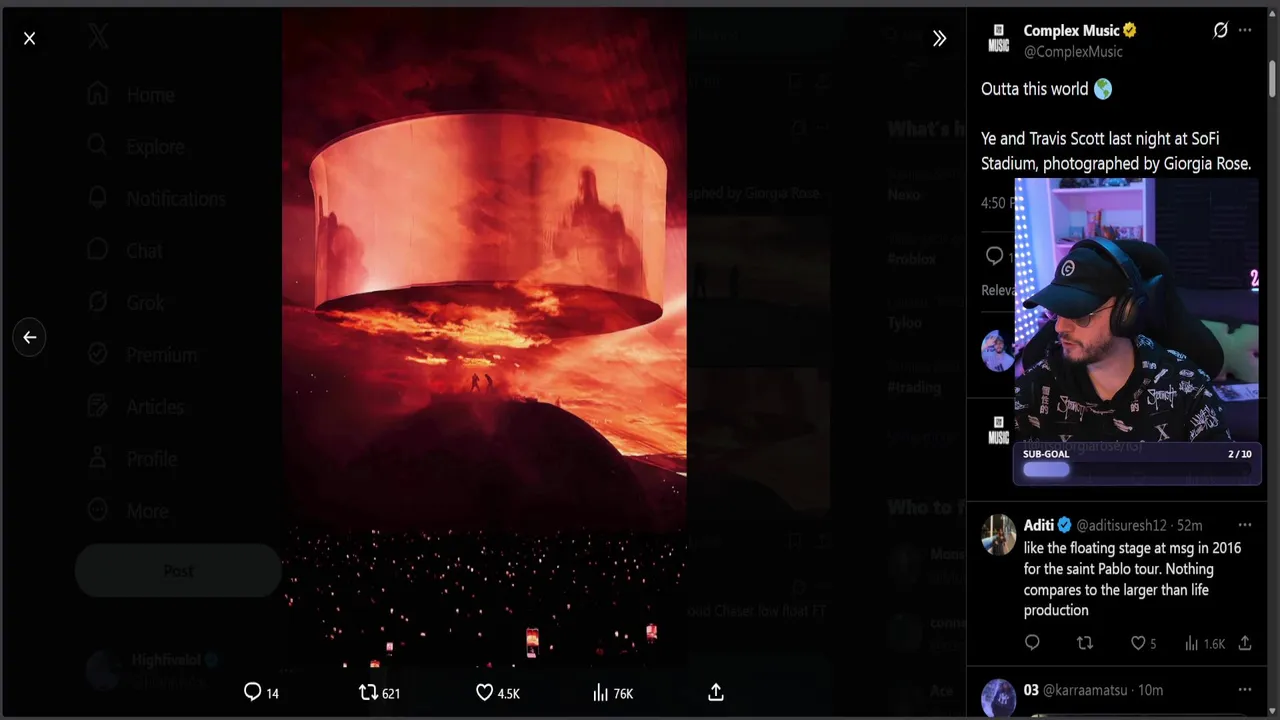Repost Aditi's comment
Image resolution: width=1280 pixels, height=720 pixels.
coord(1084,643)
